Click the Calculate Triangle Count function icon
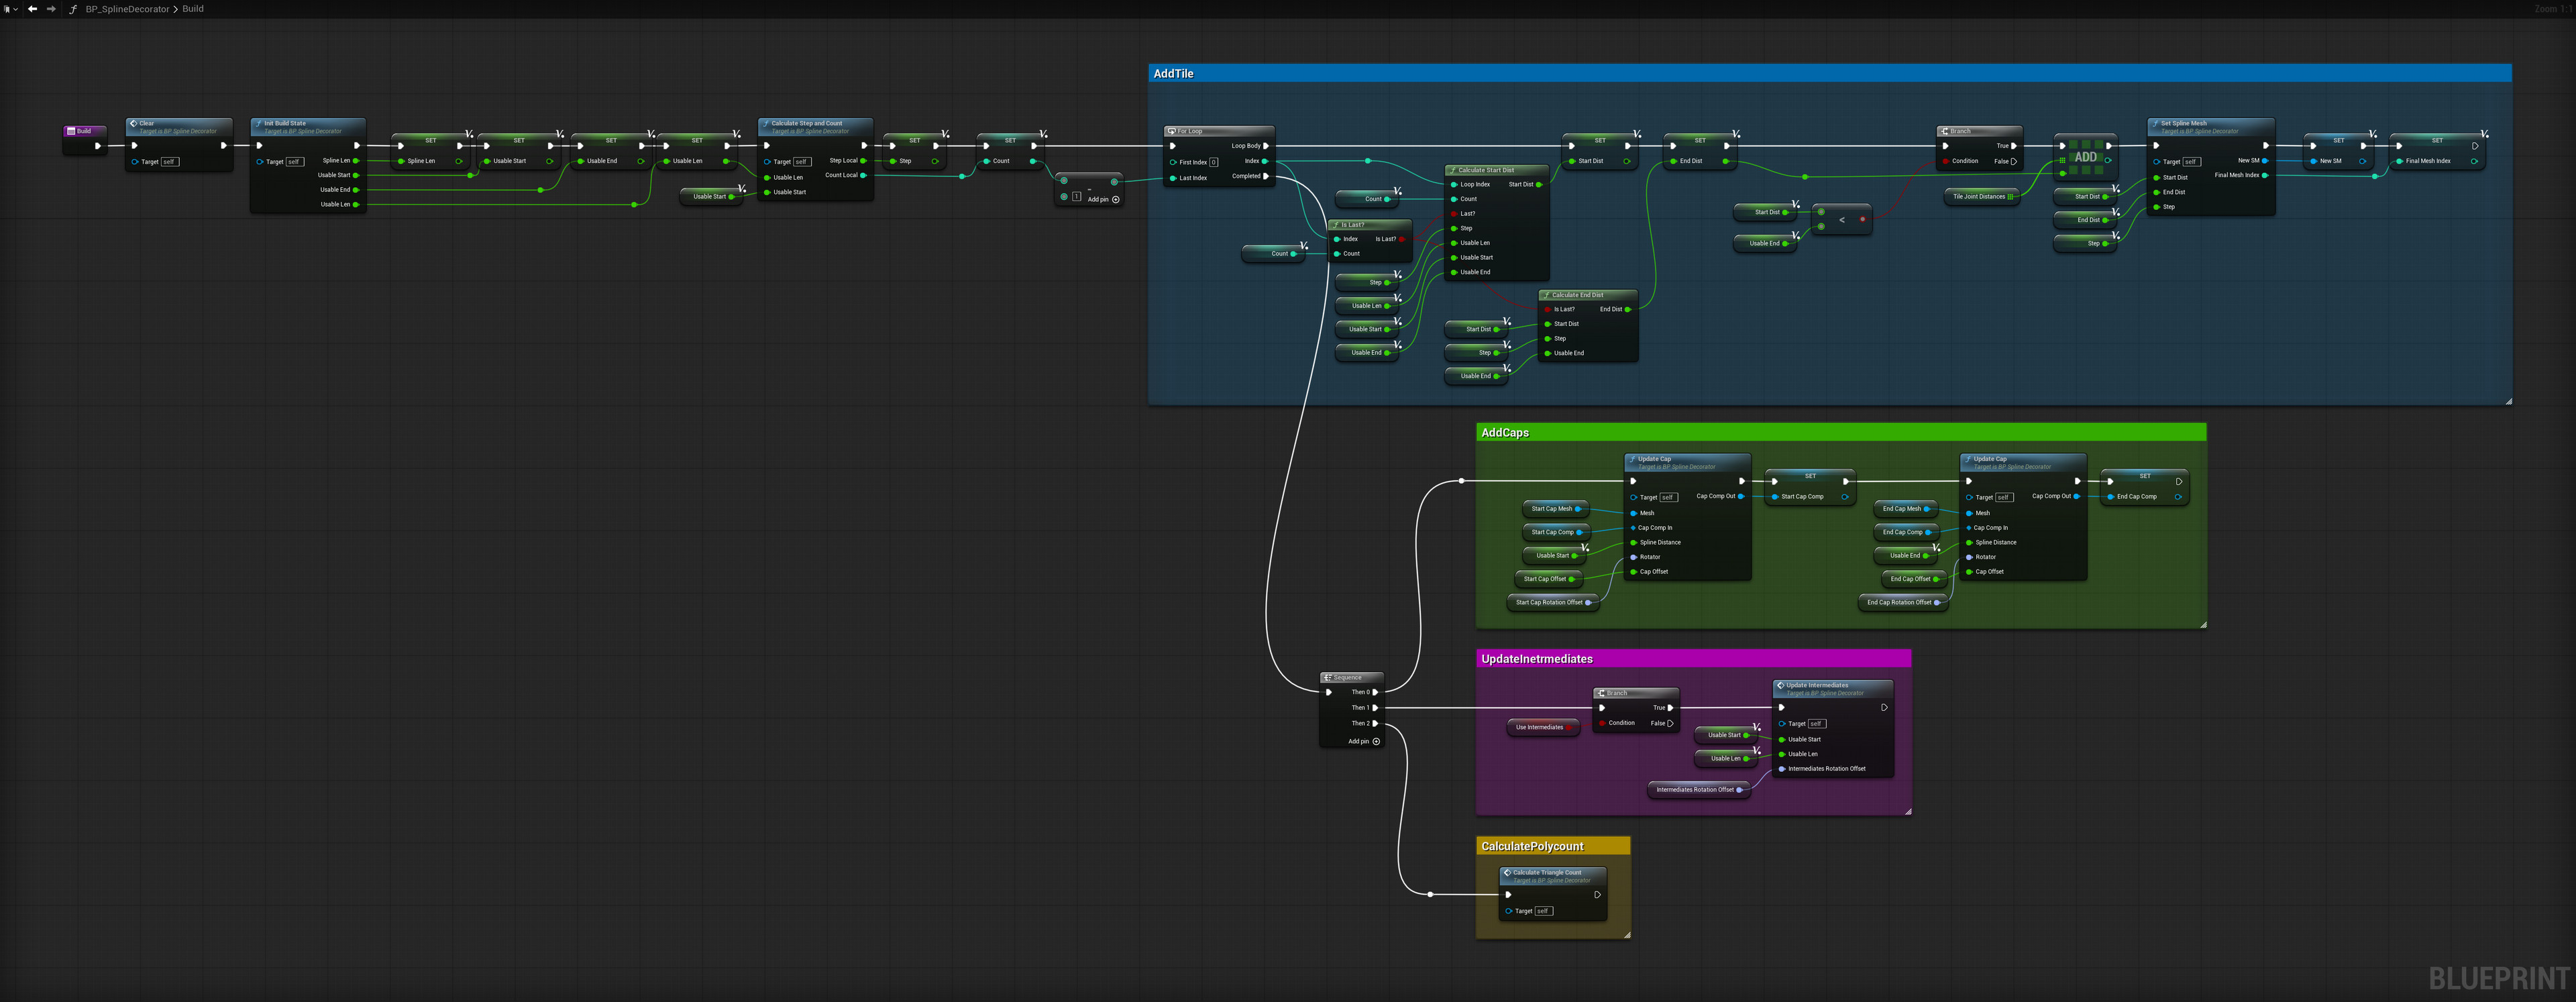Viewport: 2576px width, 1002px height. (1508, 872)
